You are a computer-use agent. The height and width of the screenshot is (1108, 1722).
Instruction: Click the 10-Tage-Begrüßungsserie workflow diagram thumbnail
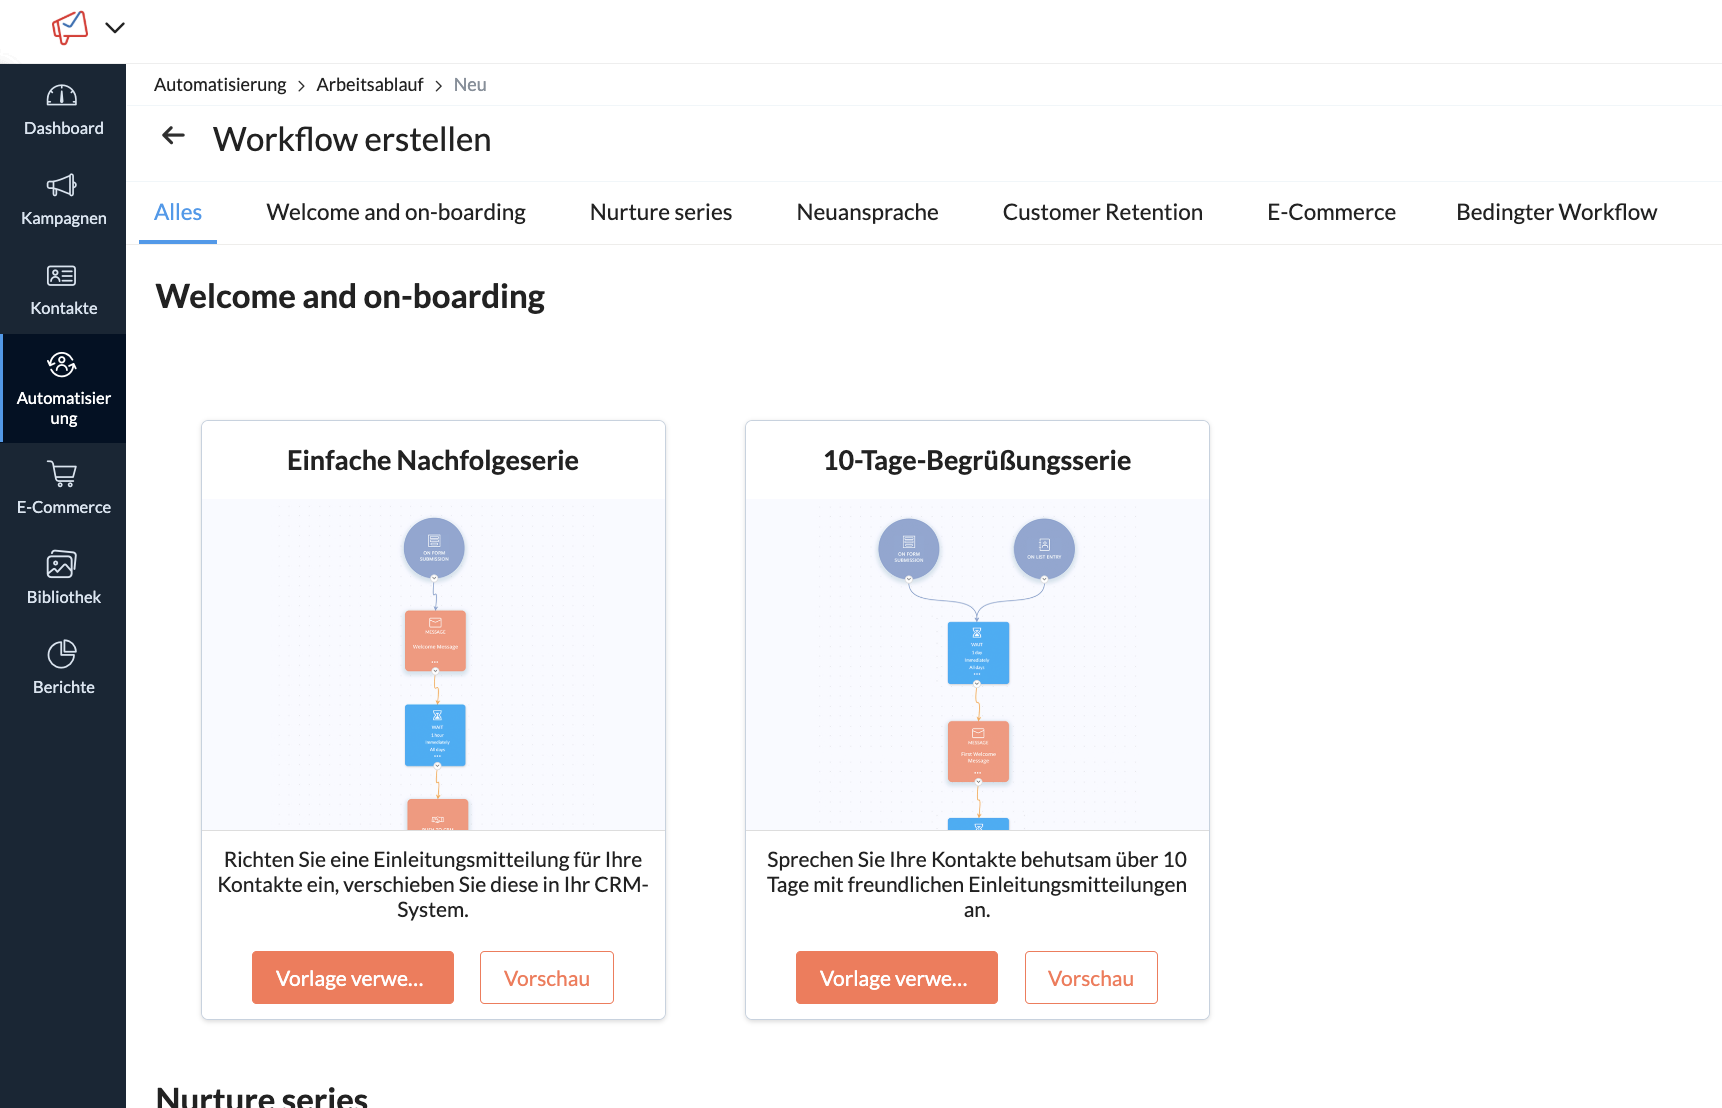[977, 665]
